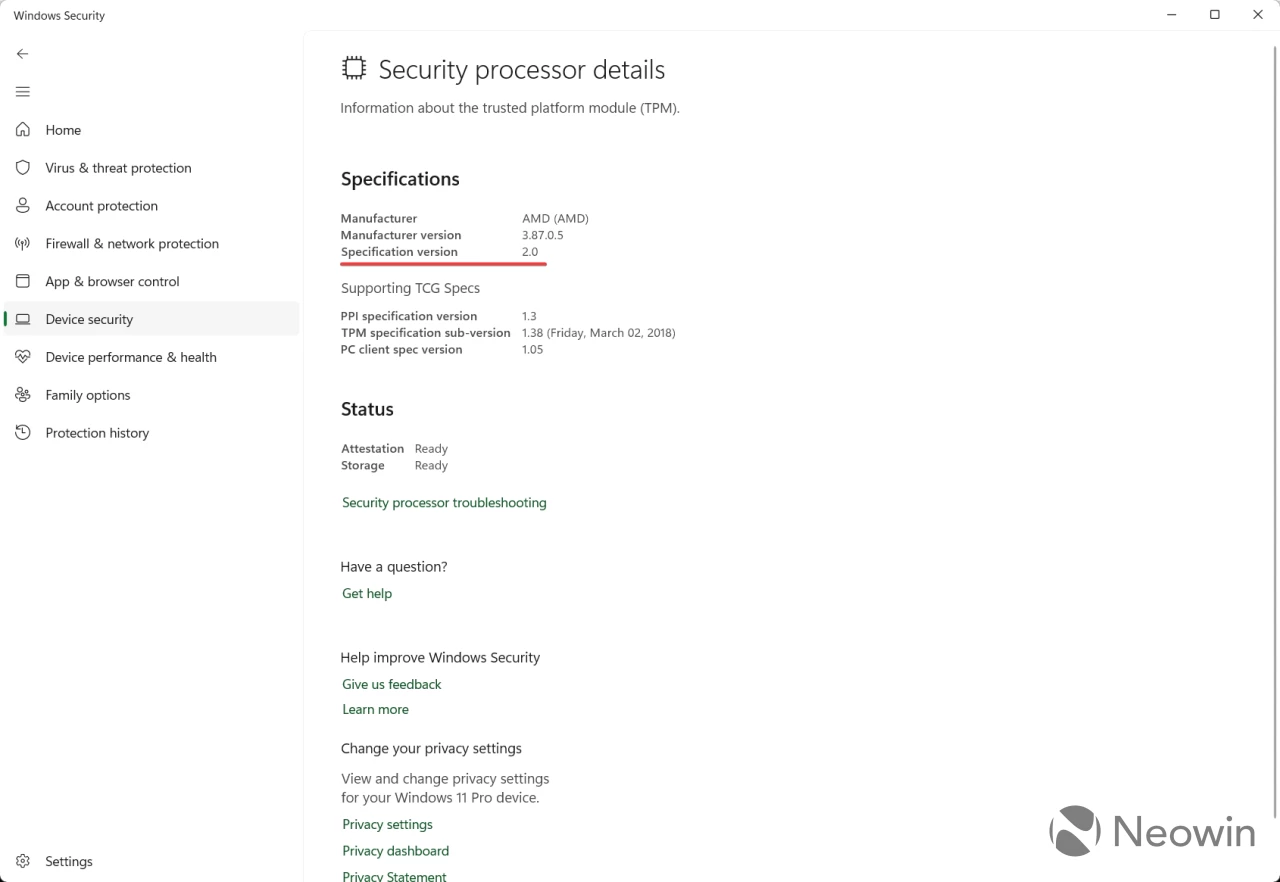This screenshot has height=882, width=1280.
Task: Open the Home section icon
Action: click(x=23, y=129)
